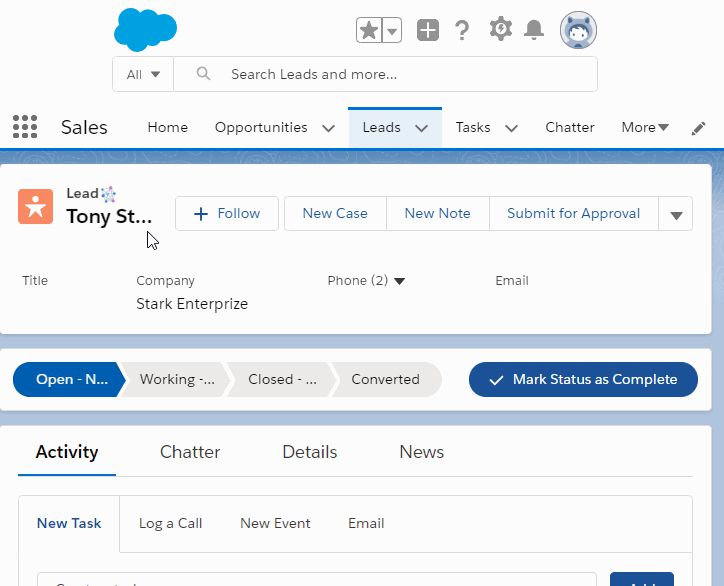This screenshot has height=586, width=724.
Task: Click Submit for Approval
Action: pos(573,213)
